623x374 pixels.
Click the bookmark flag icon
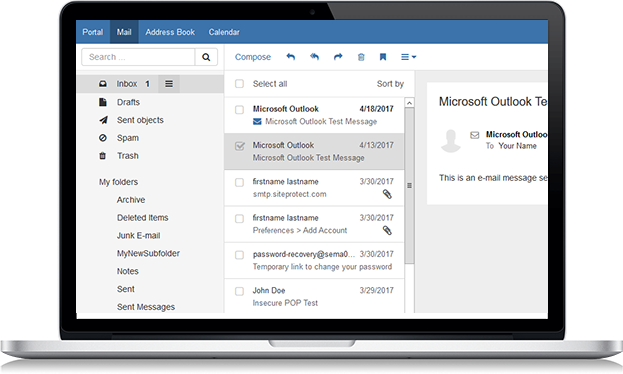pyautogui.click(x=383, y=57)
